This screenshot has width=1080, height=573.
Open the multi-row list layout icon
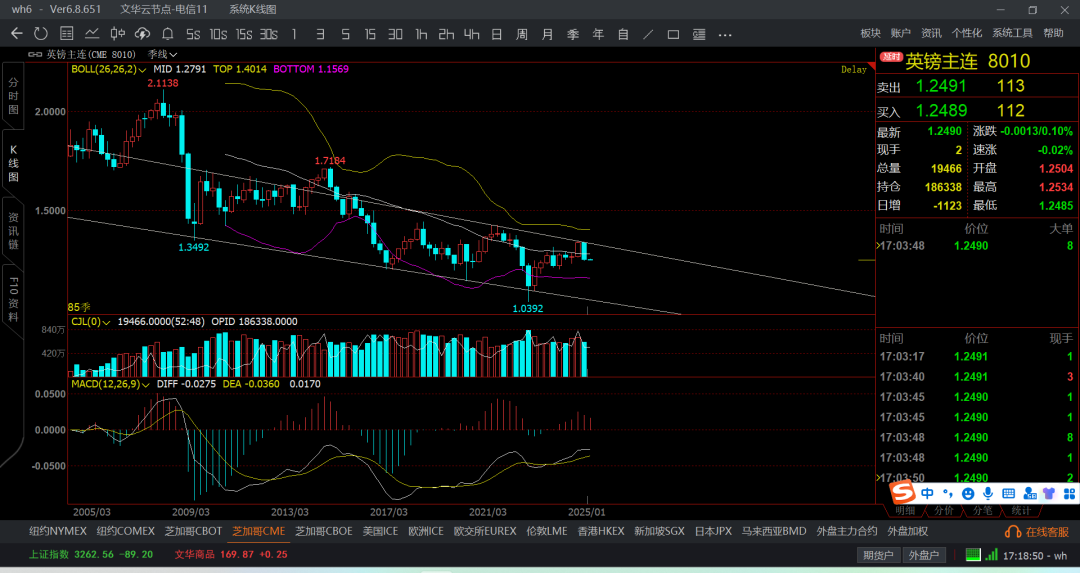pyautogui.click(x=699, y=34)
